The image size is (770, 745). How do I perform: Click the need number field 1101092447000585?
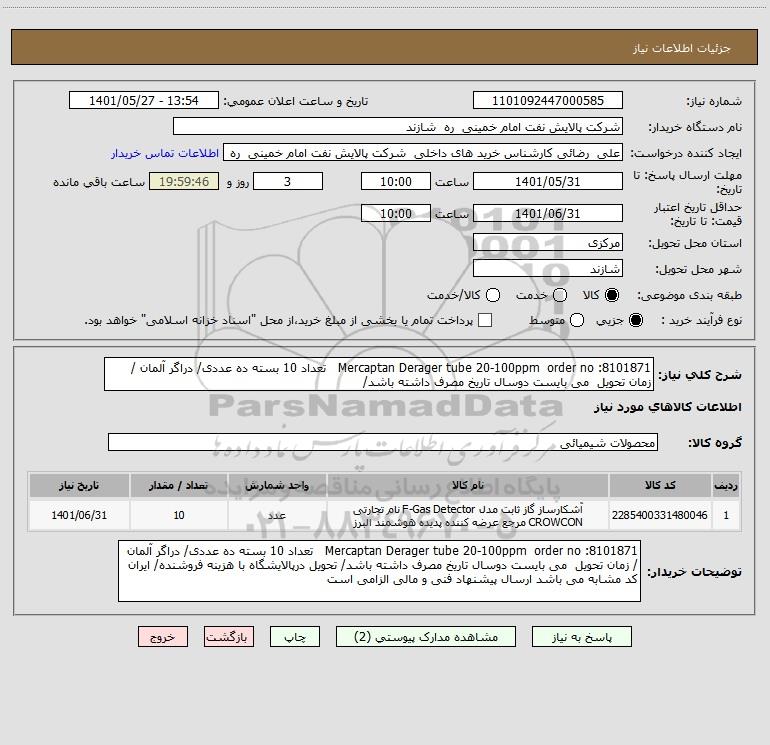[548, 100]
